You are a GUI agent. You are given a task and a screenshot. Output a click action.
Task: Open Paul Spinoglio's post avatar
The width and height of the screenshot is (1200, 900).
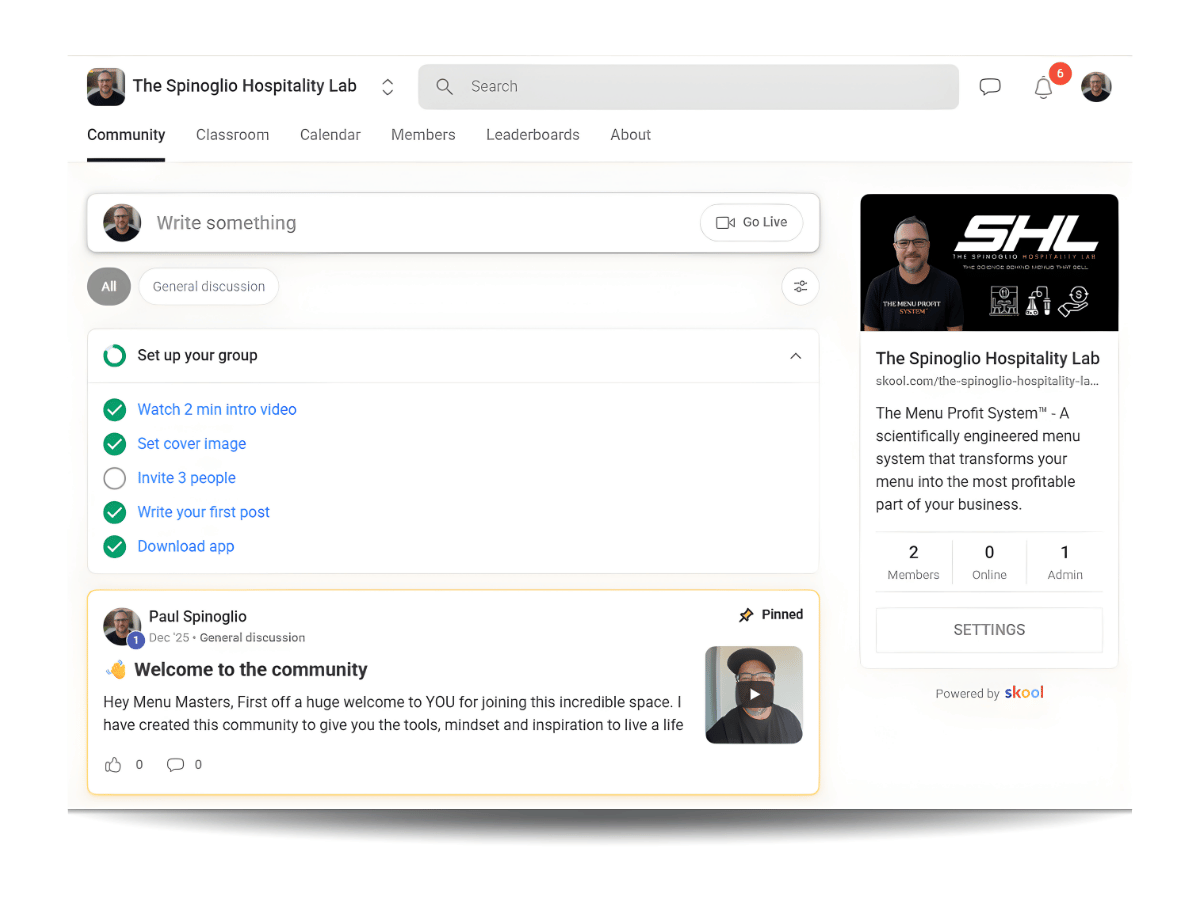coord(122,626)
